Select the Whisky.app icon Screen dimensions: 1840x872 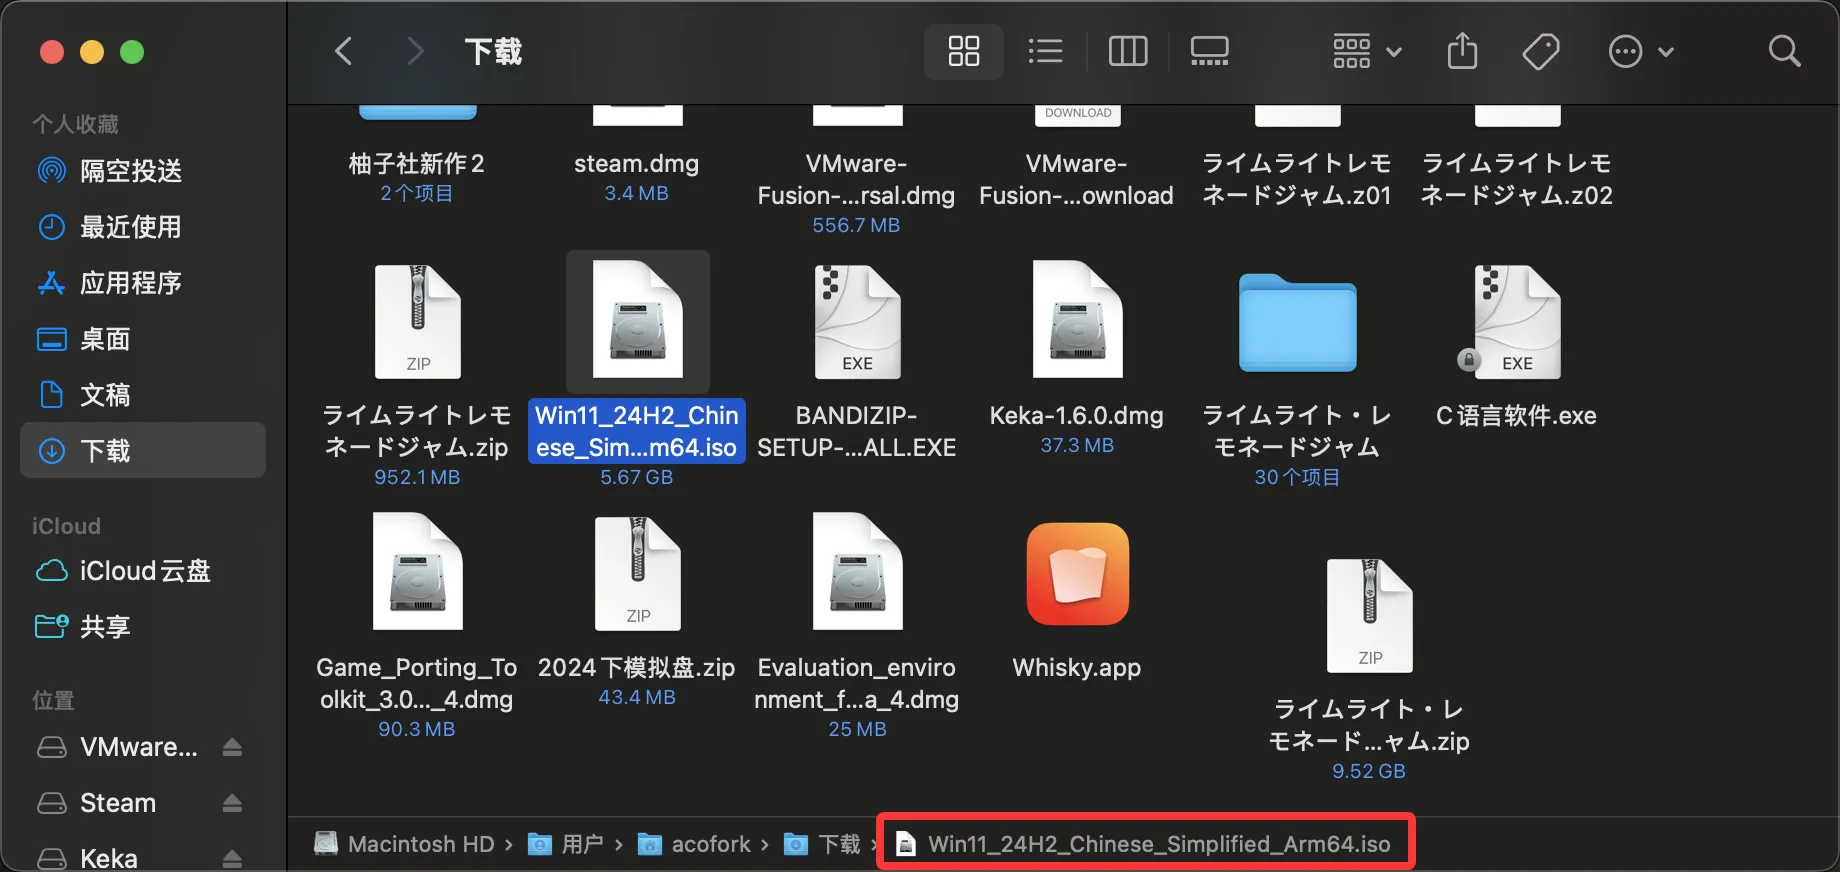(x=1077, y=575)
